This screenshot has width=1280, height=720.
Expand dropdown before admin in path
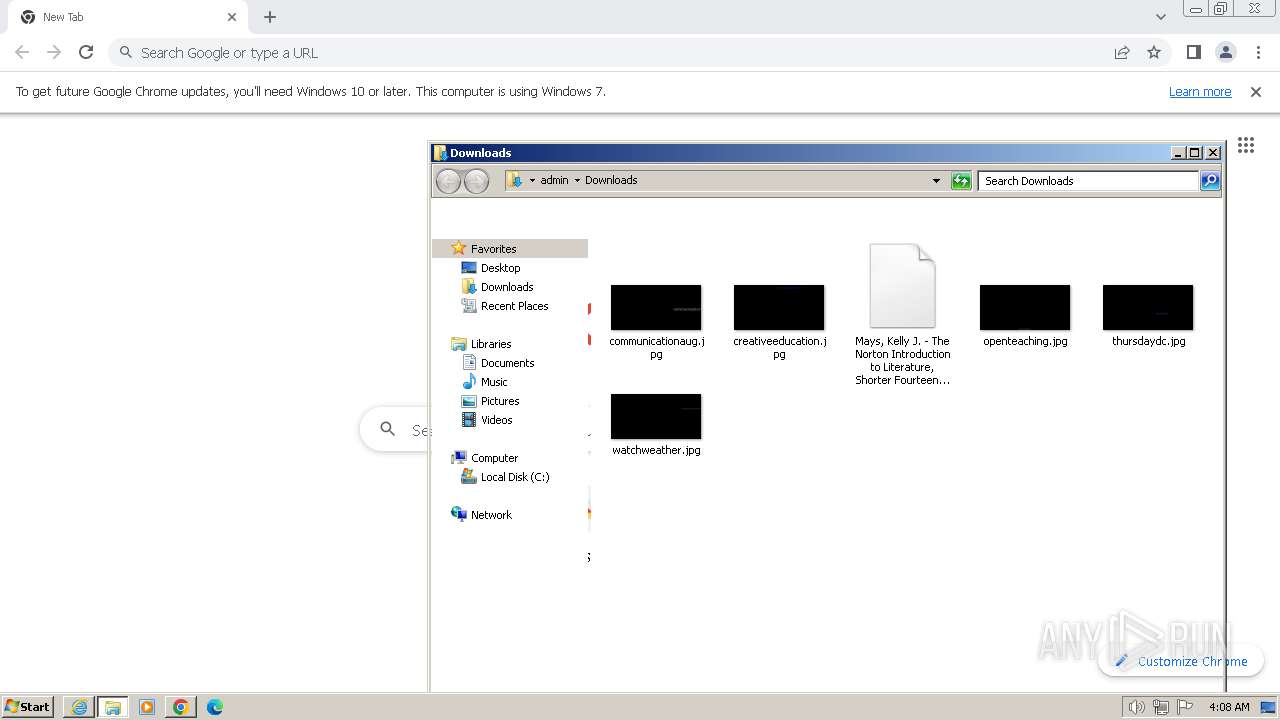[x=532, y=181]
